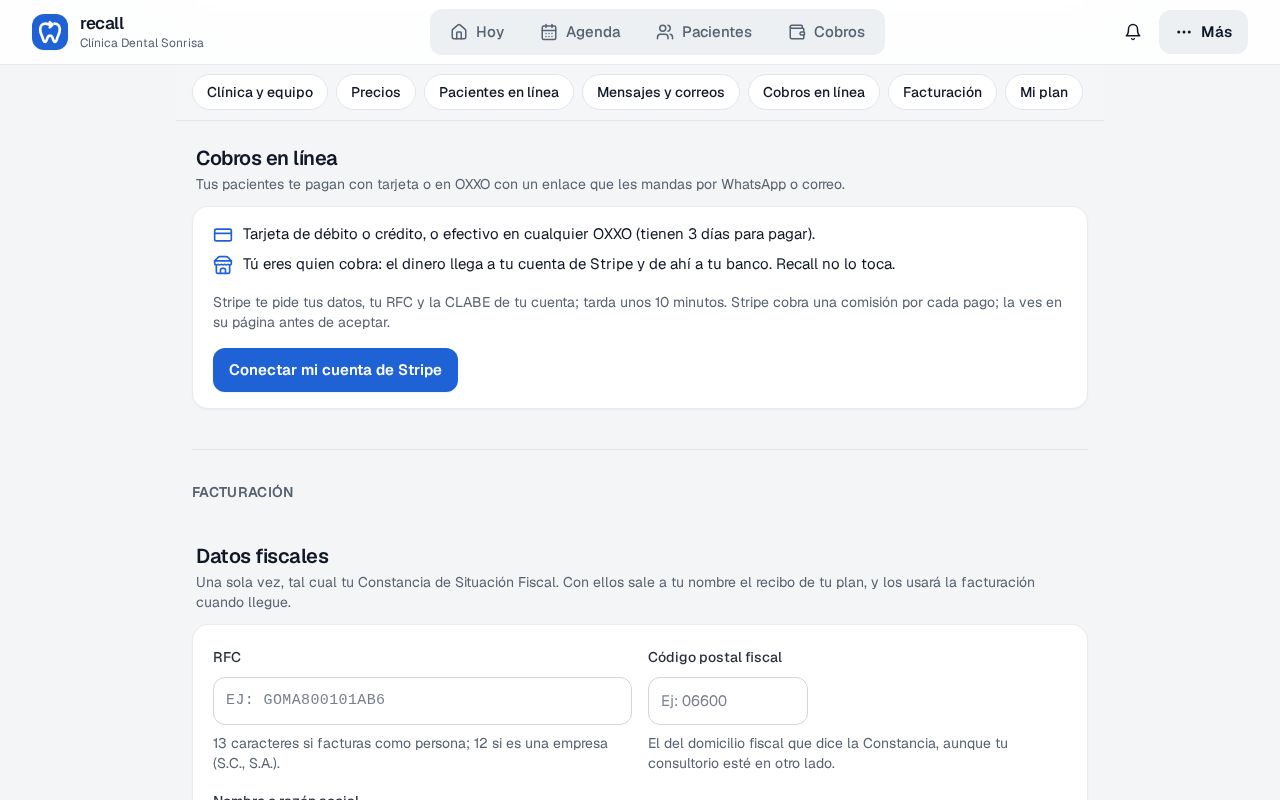Image resolution: width=1280 pixels, height=800 pixels.
Task: Click the three-dots icon beside Más
Action: [1184, 32]
